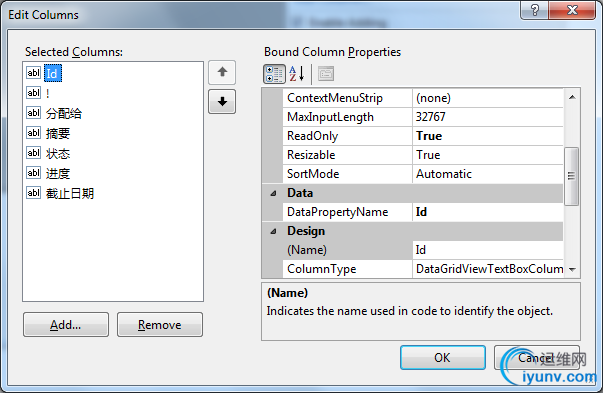Image resolution: width=603 pixels, height=393 pixels.
Task: Select the 摘要 column entry
Action: [x=58, y=133]
